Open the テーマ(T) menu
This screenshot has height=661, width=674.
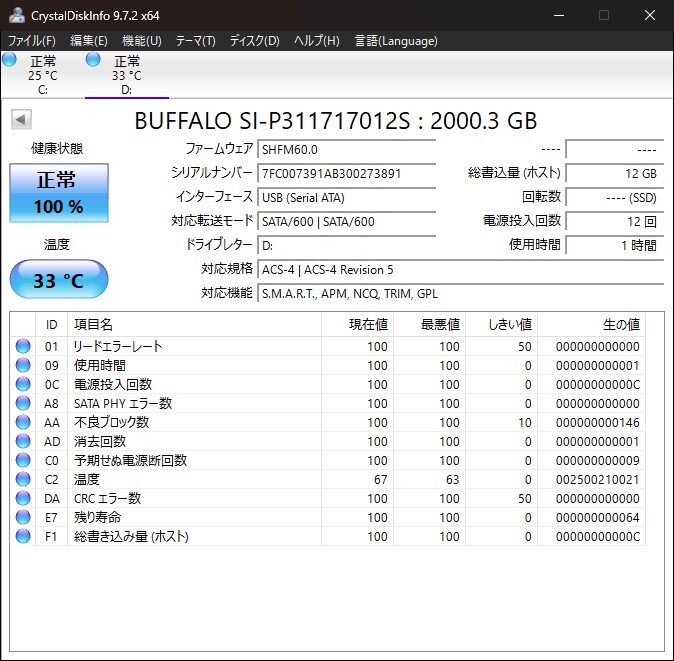[195, 41]
